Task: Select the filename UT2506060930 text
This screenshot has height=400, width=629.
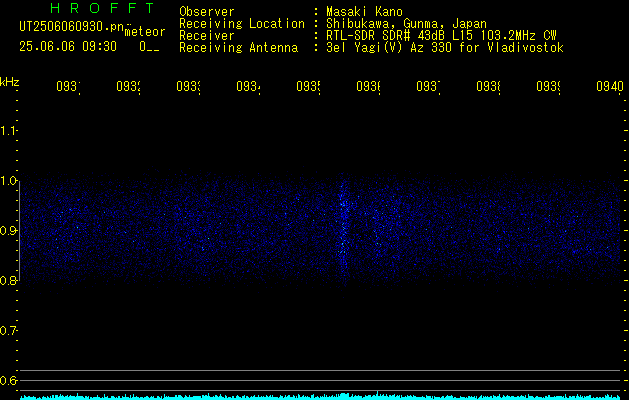Action: (72, 26)
